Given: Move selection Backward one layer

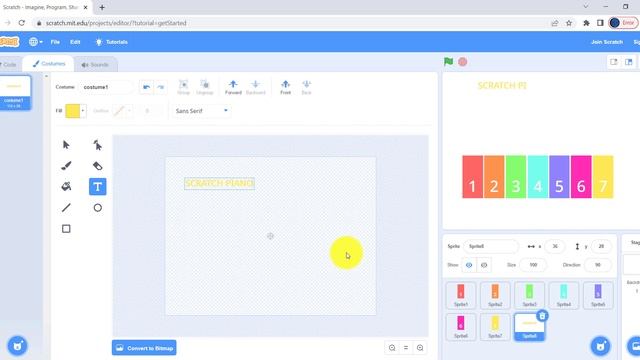Looking at the screenshot, I should tap(256, 87).
